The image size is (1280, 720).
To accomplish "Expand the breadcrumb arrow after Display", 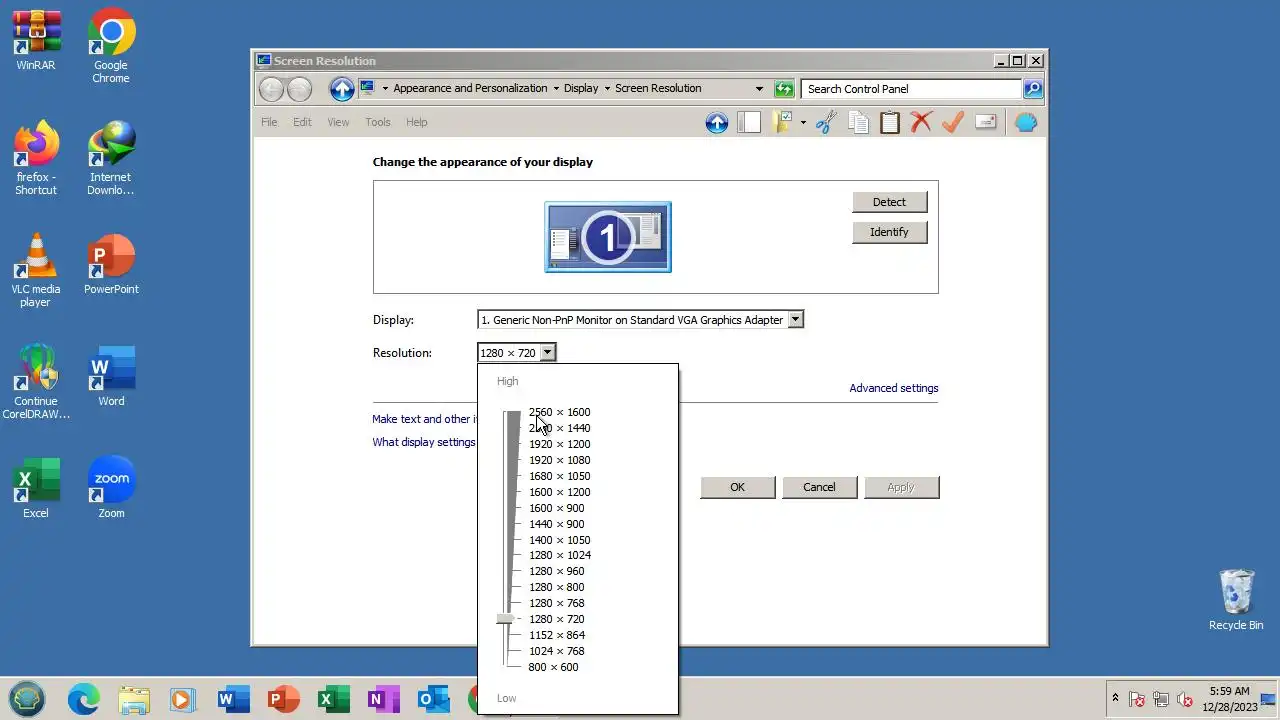I will click(x=608, y=89).
